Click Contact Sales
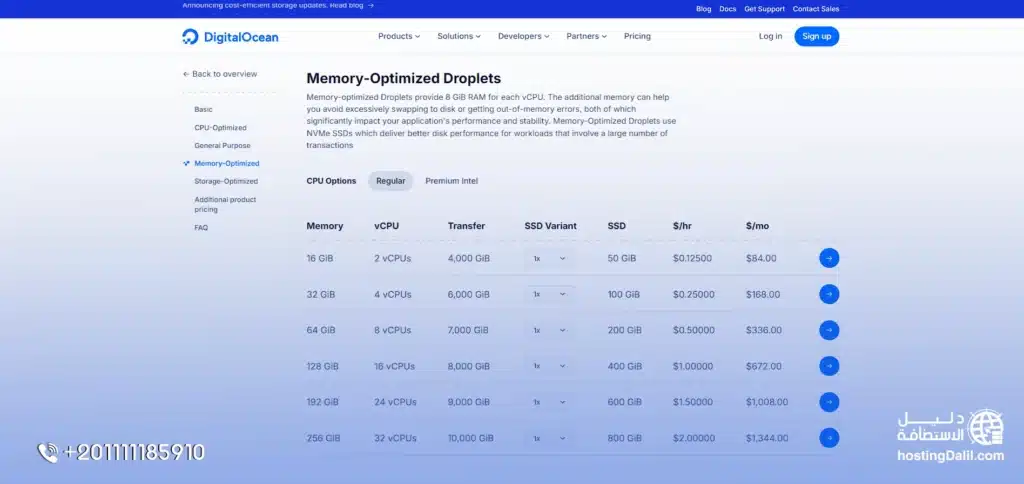 [816, 9]
